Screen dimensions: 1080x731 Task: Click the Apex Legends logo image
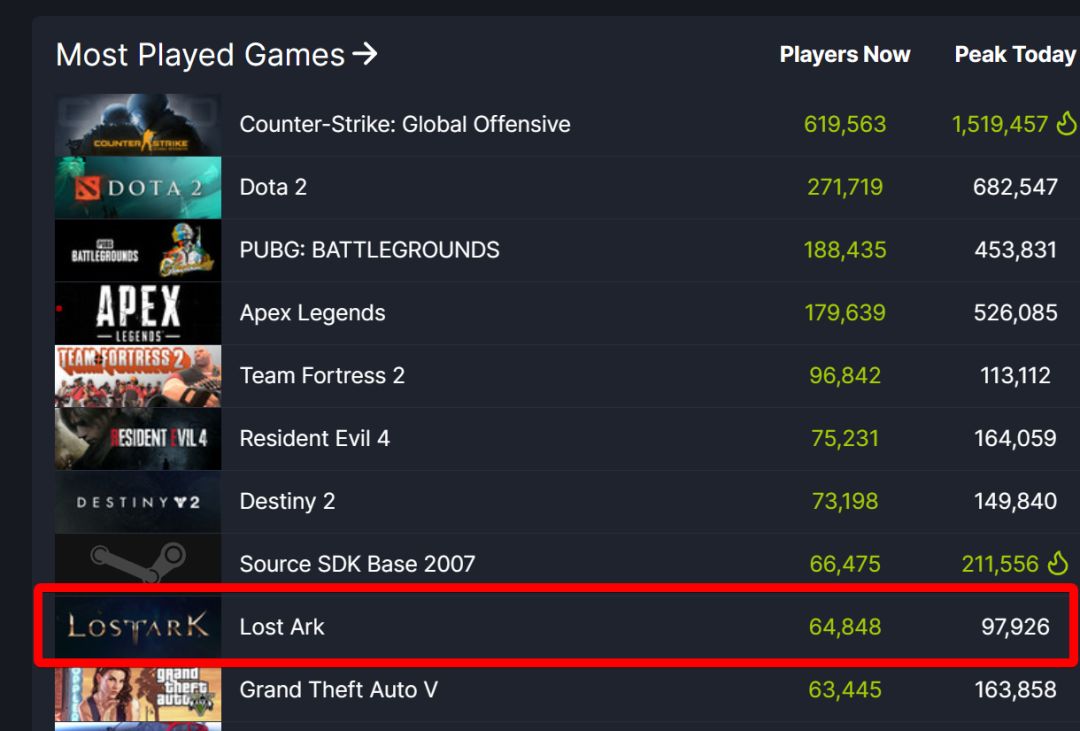pos(138,313)
